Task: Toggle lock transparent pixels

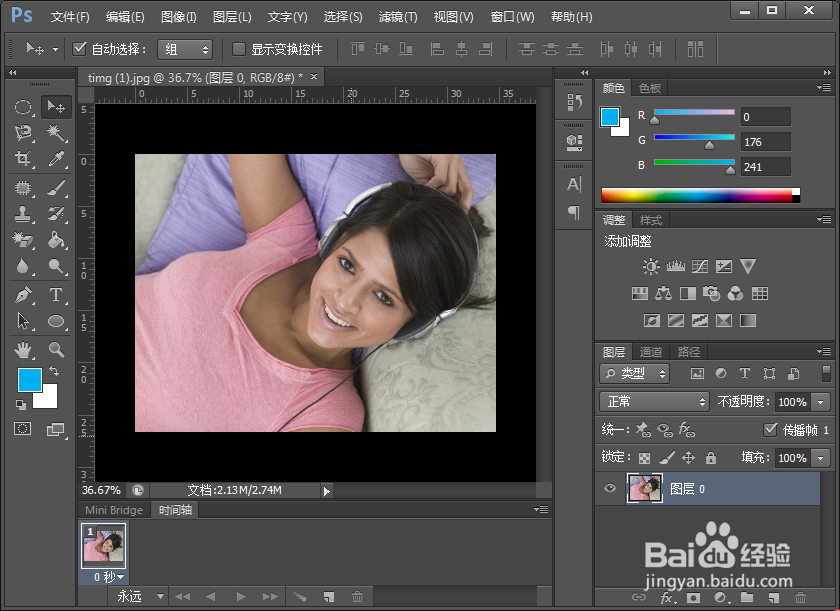Action: coord(644,458)
